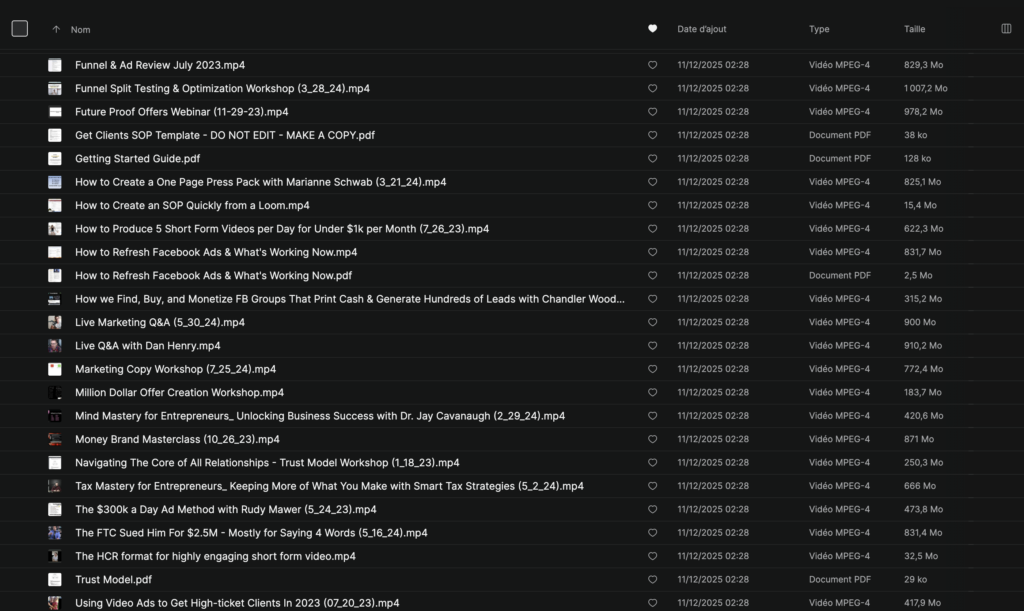Sort the list by Taille column
Image resolution: width=1024 pixels, height=611 pixels.
coord(914,29)
